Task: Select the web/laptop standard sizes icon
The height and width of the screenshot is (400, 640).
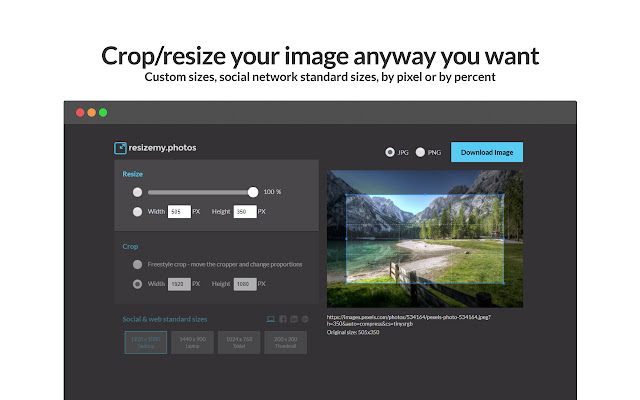Action: point(271,319)
